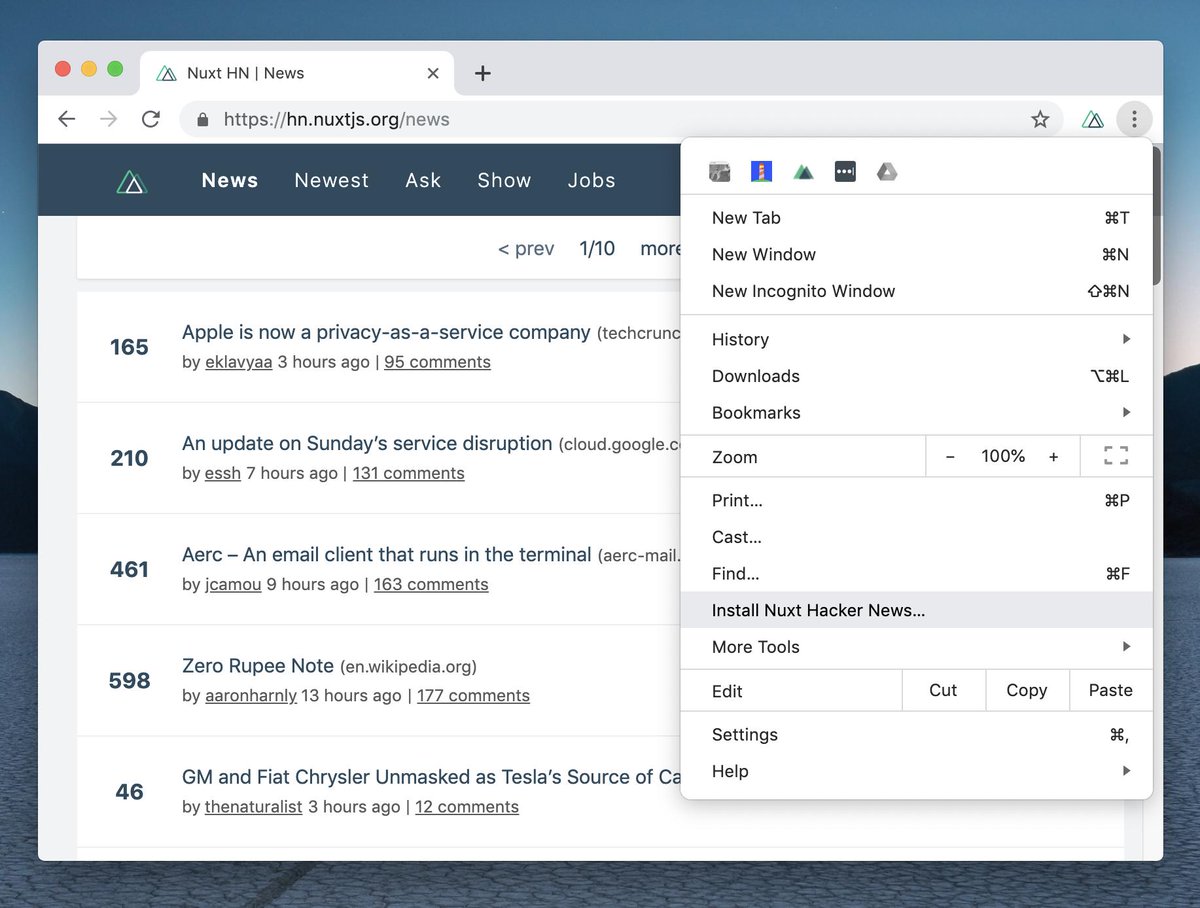Viewport: 1200px width, 908px height.
Task: Open user eklavyaa's profile
Action: [x=239, y=362]
